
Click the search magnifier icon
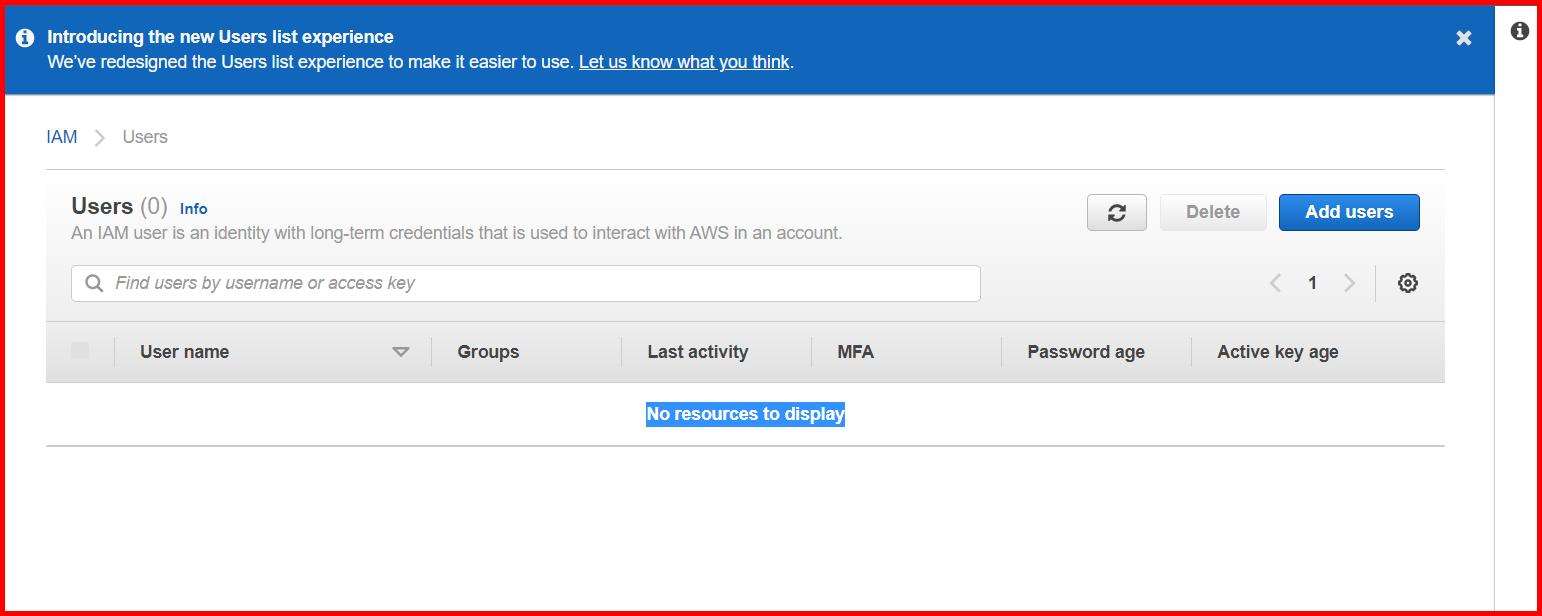(93, 283)
